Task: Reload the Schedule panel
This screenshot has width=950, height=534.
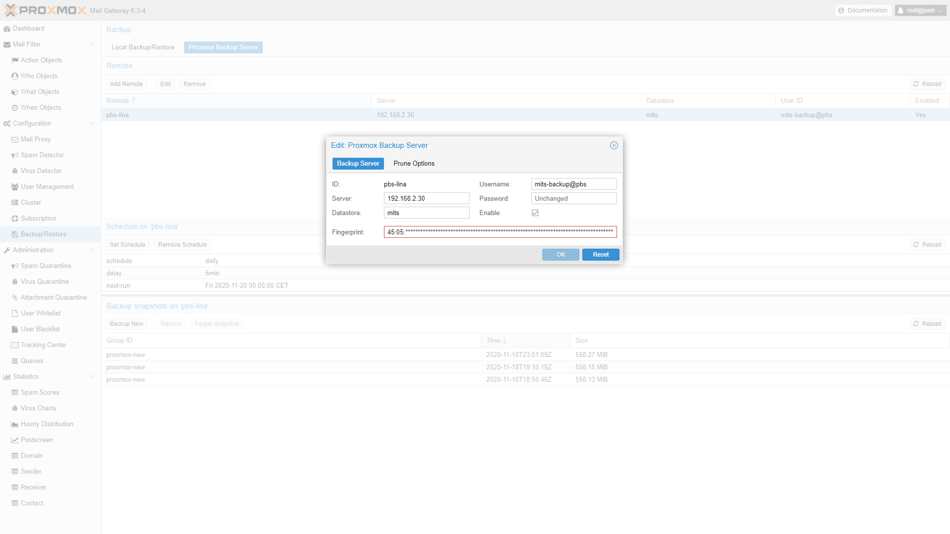Action: (928, 244)
